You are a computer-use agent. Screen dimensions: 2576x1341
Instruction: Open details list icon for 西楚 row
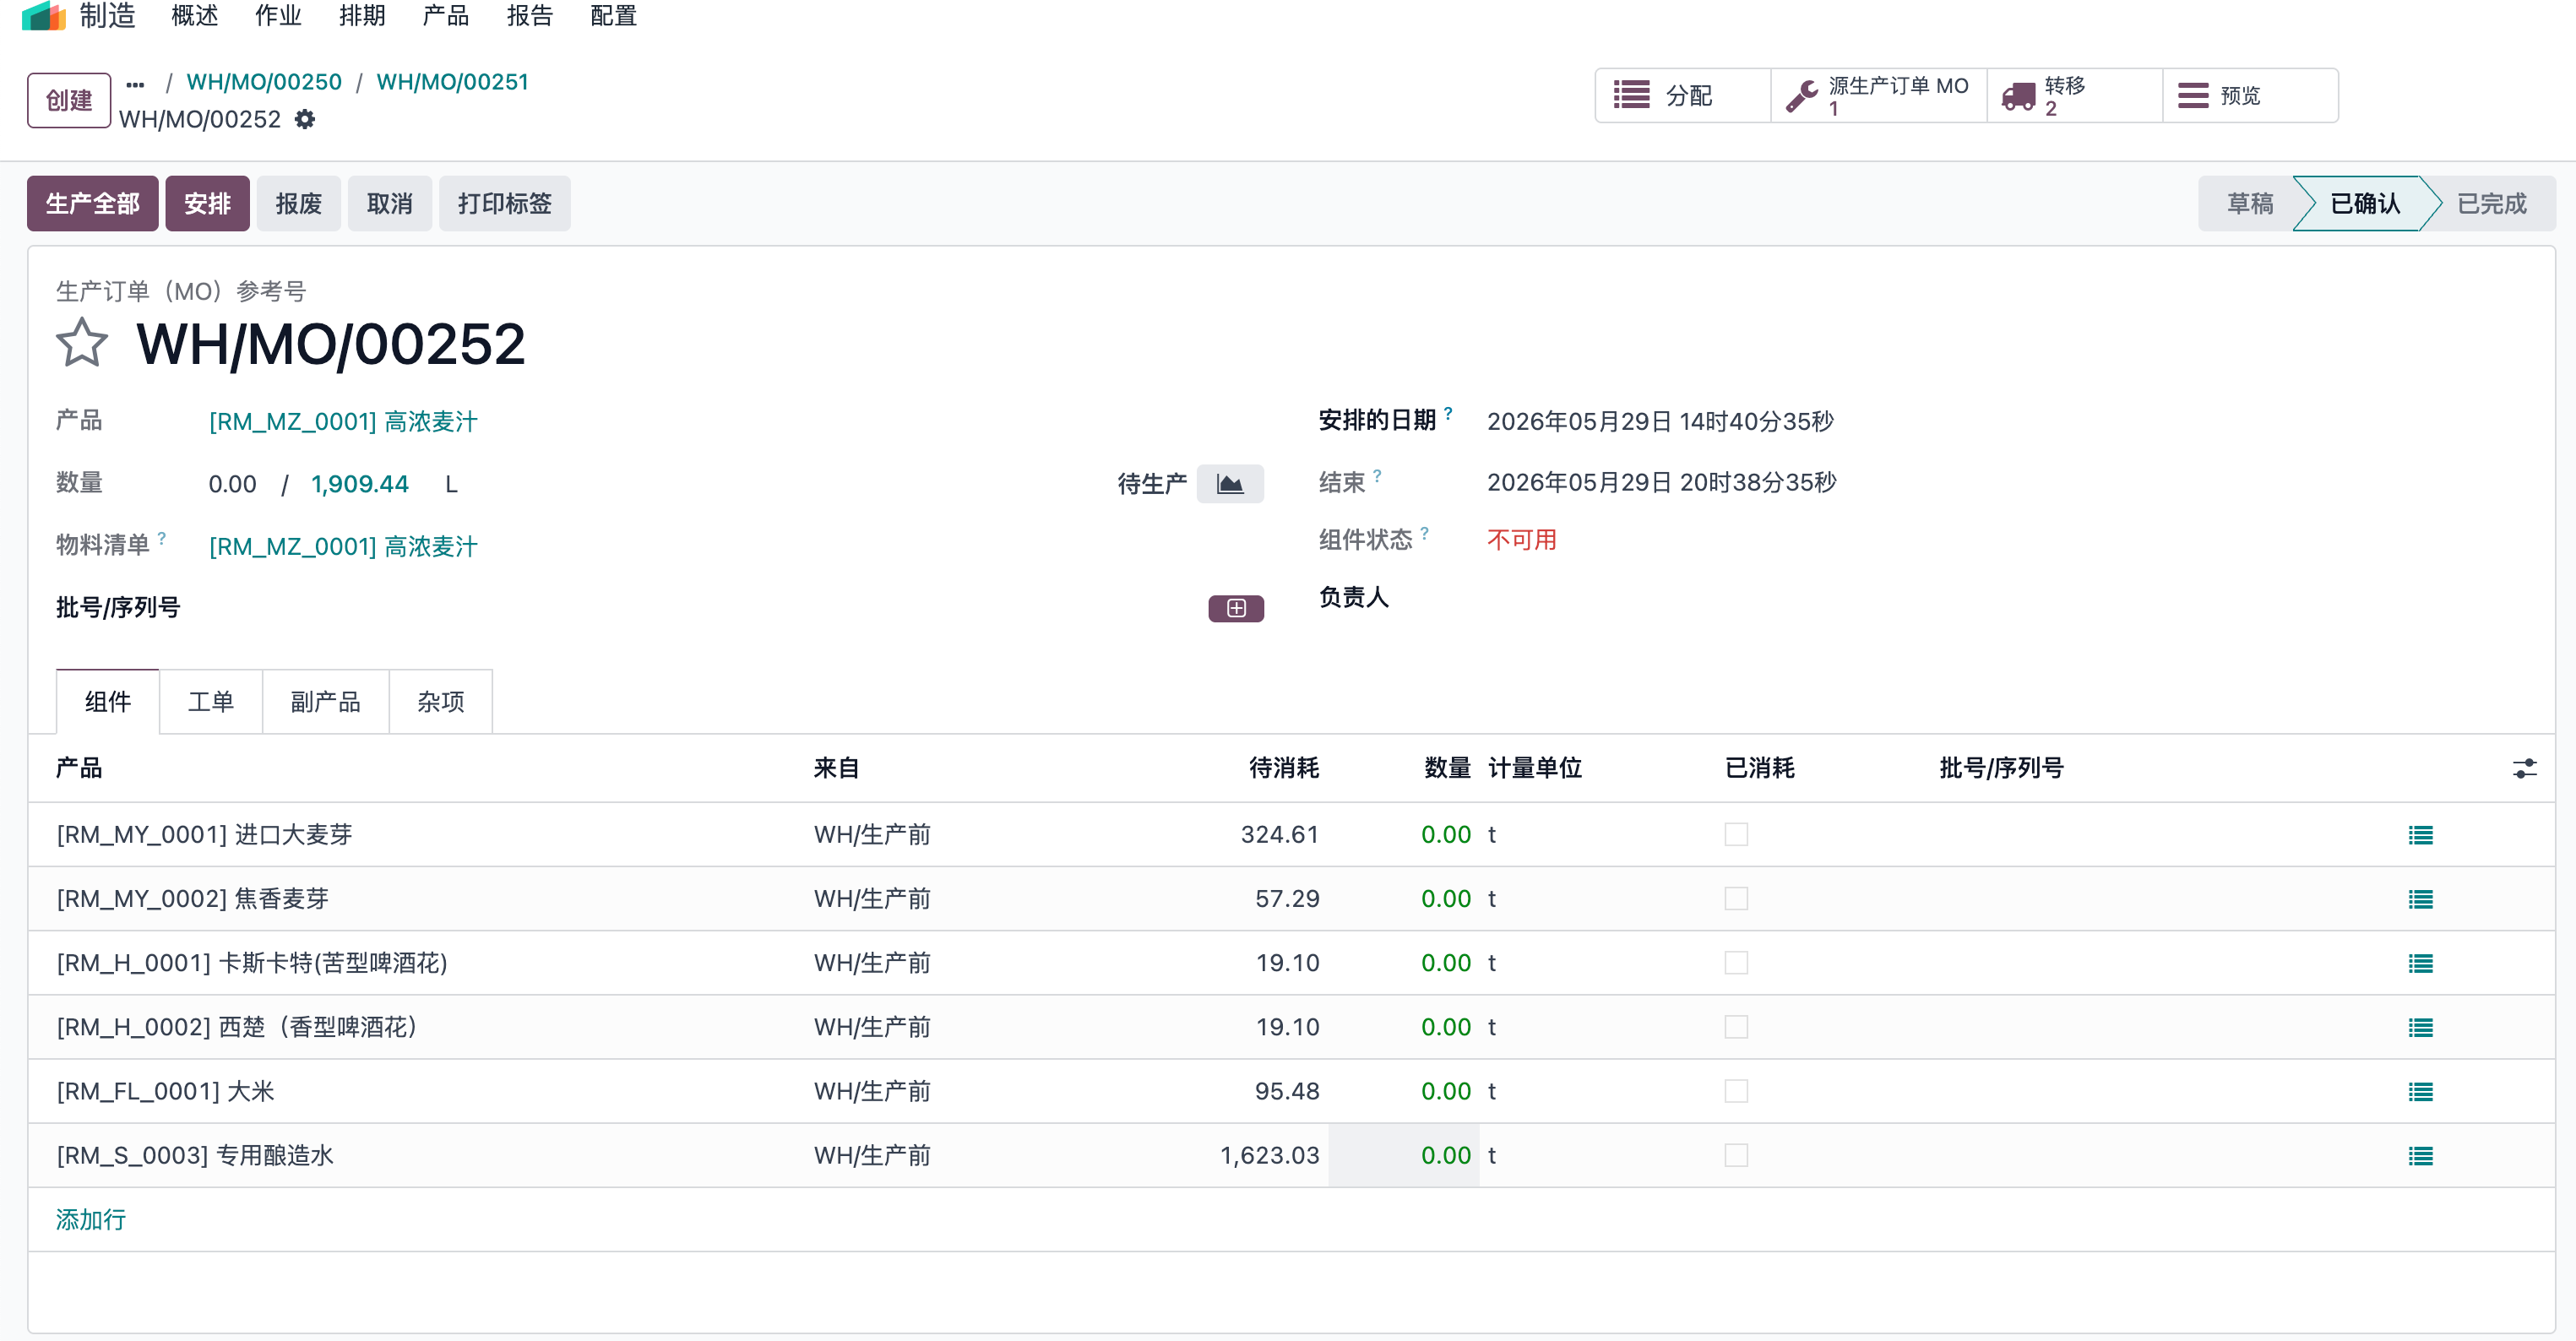click(2420, 1027)
